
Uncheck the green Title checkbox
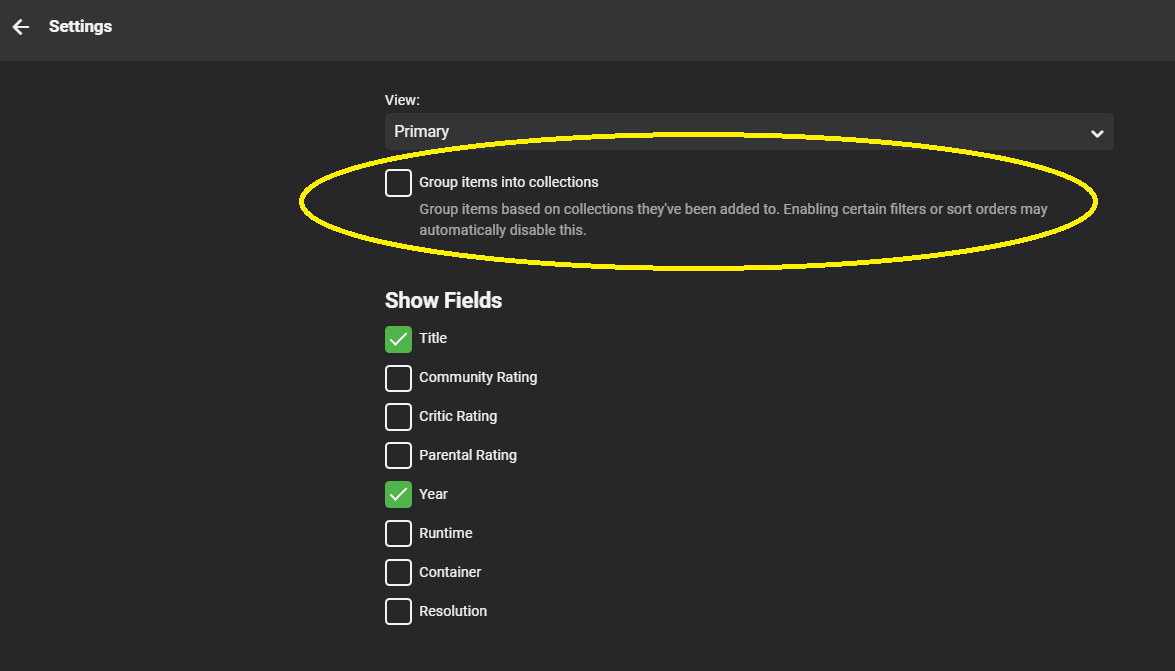coord(398,339)
